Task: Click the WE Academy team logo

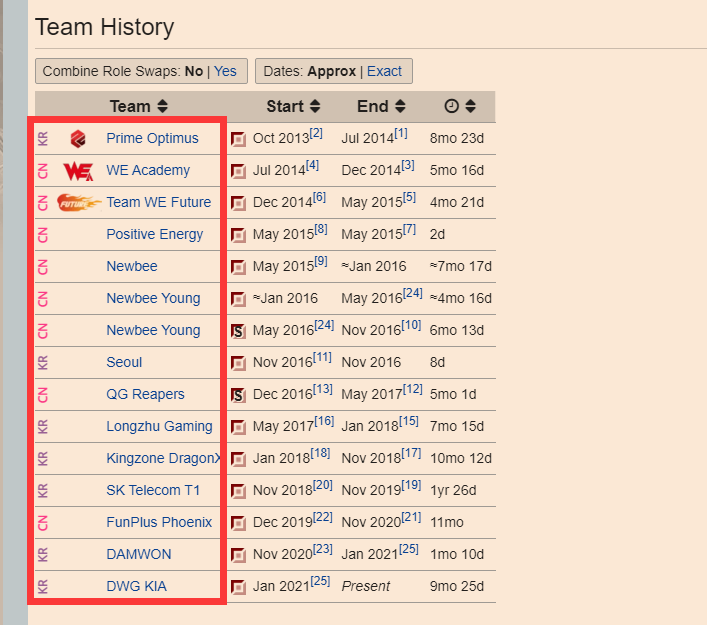Action: (78, 171)
